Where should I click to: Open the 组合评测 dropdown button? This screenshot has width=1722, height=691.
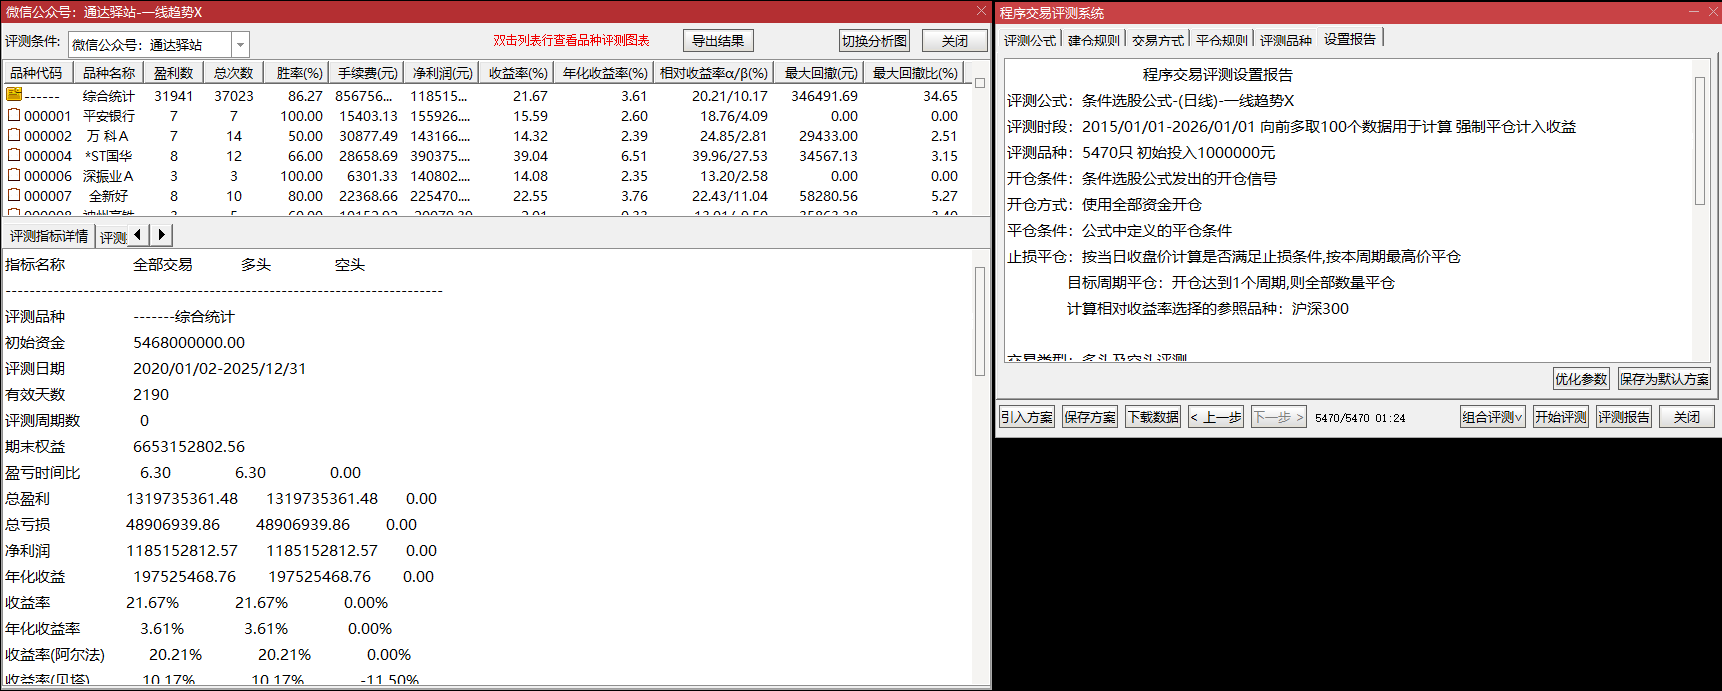pyautogui.click(x=1492, y=417)
